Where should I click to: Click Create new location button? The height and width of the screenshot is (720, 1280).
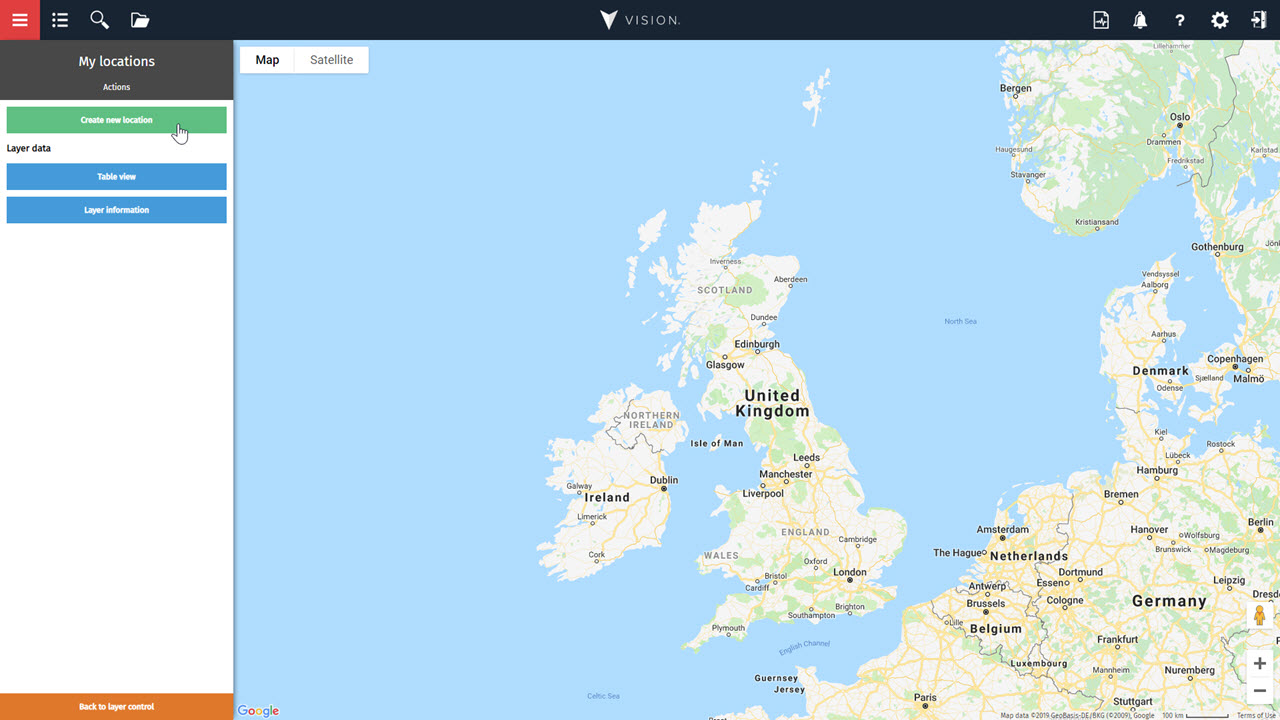coord(117,120)
